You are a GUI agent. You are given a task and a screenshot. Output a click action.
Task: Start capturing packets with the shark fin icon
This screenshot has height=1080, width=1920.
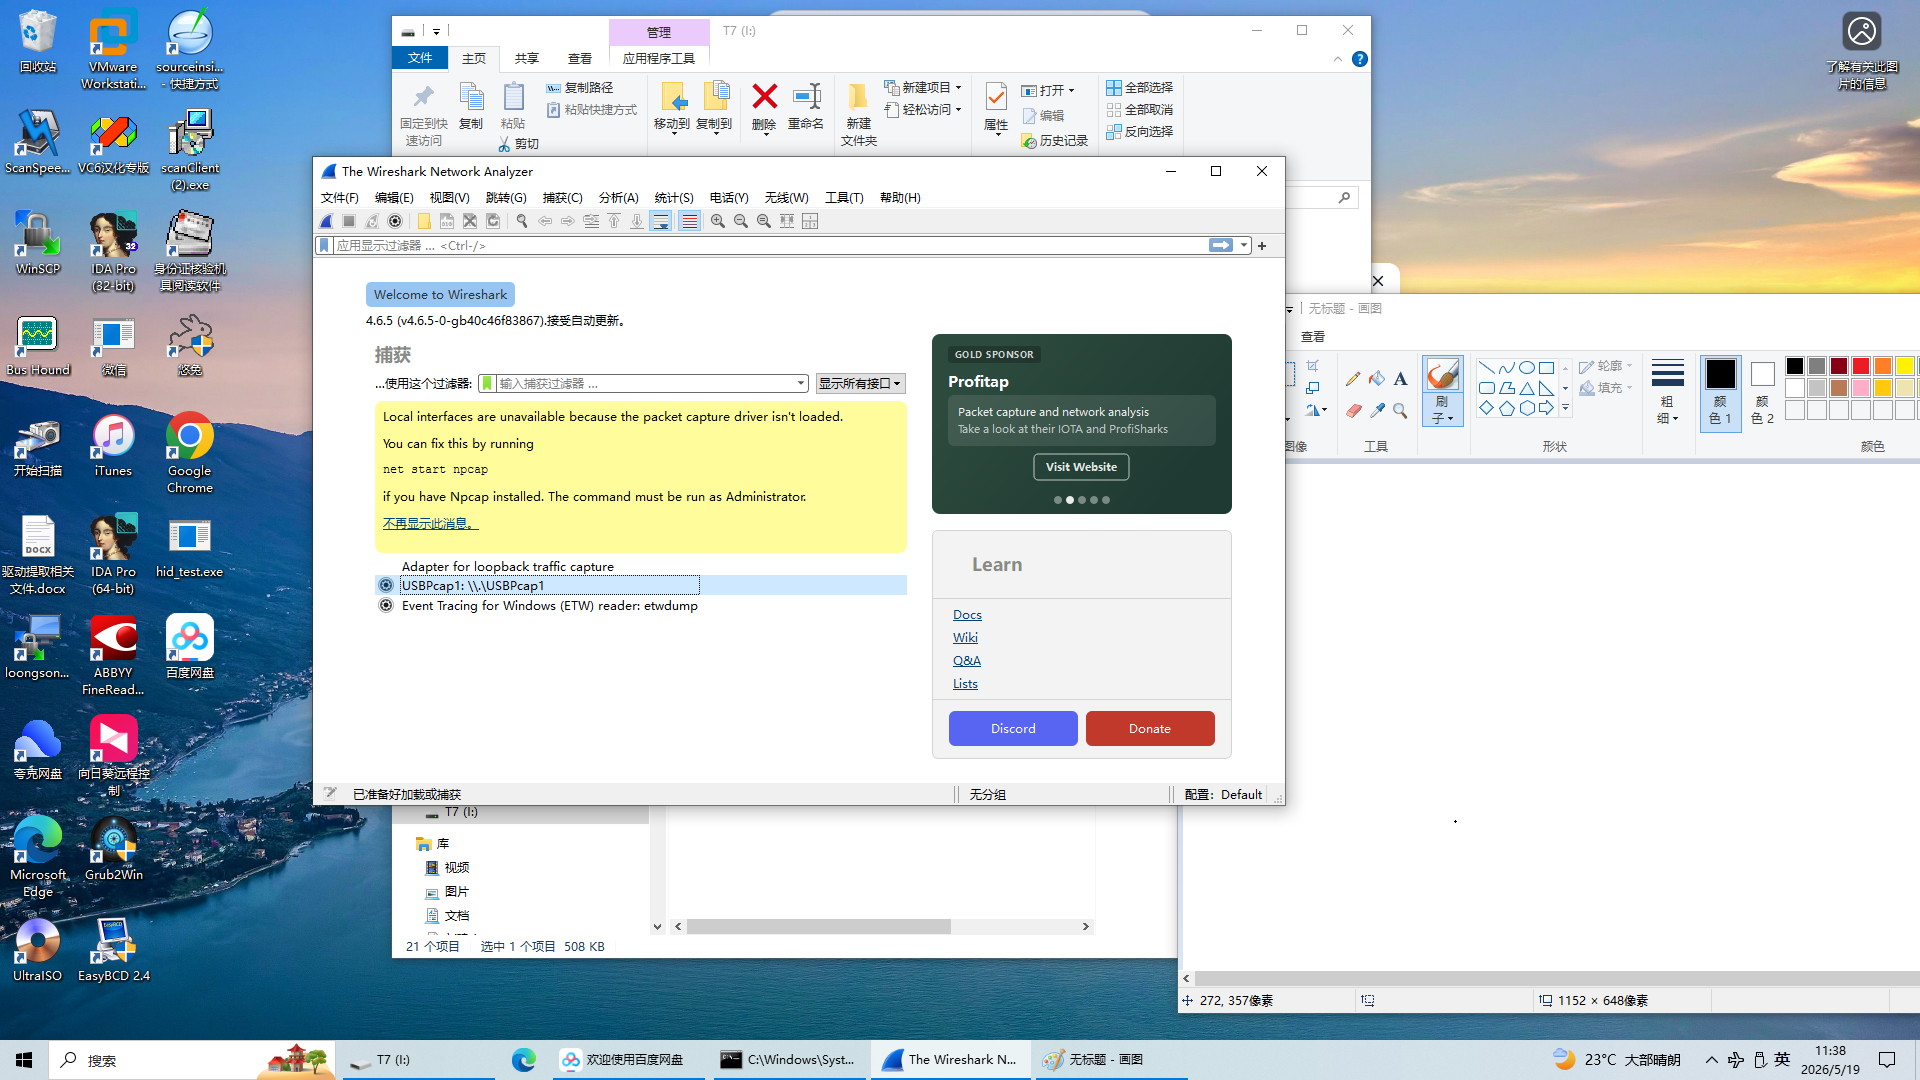[x=326, y=221]
